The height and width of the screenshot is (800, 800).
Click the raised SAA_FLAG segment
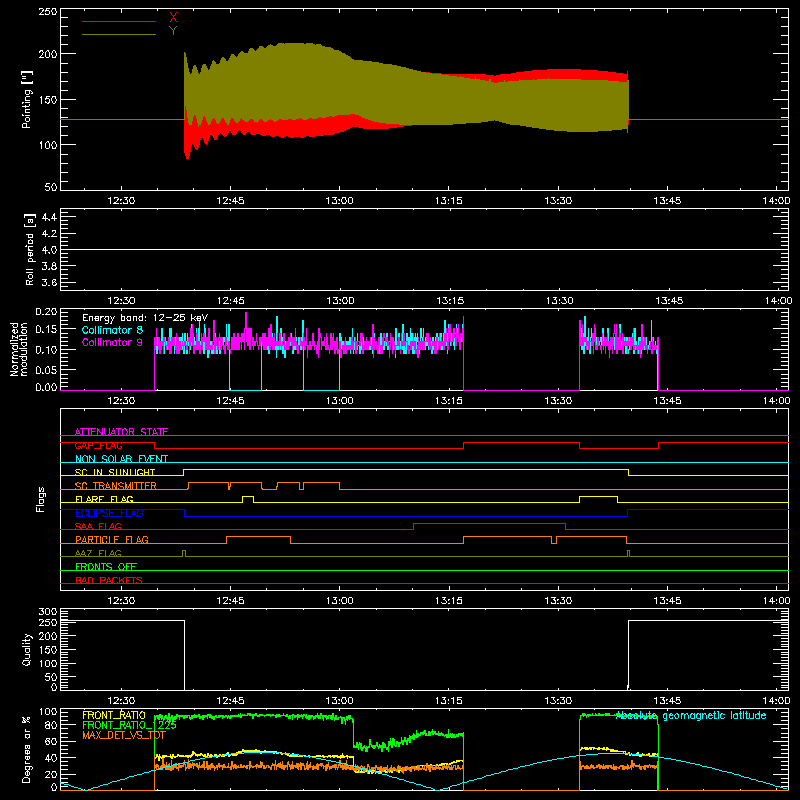point(490,523)
